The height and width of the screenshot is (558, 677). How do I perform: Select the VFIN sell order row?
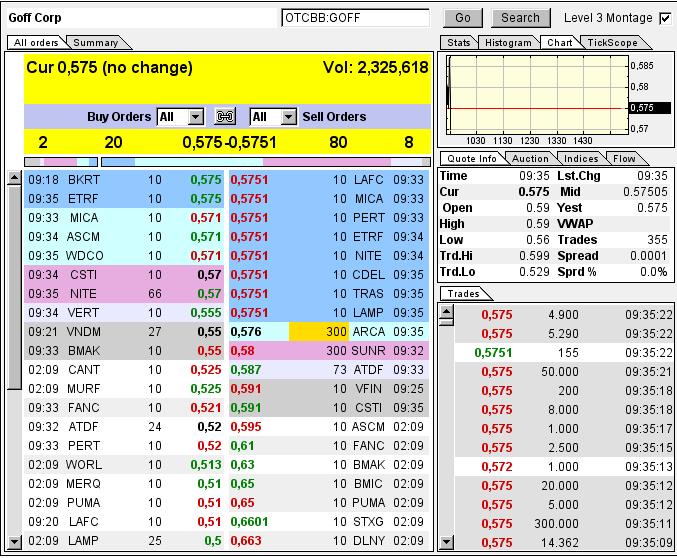329,389
